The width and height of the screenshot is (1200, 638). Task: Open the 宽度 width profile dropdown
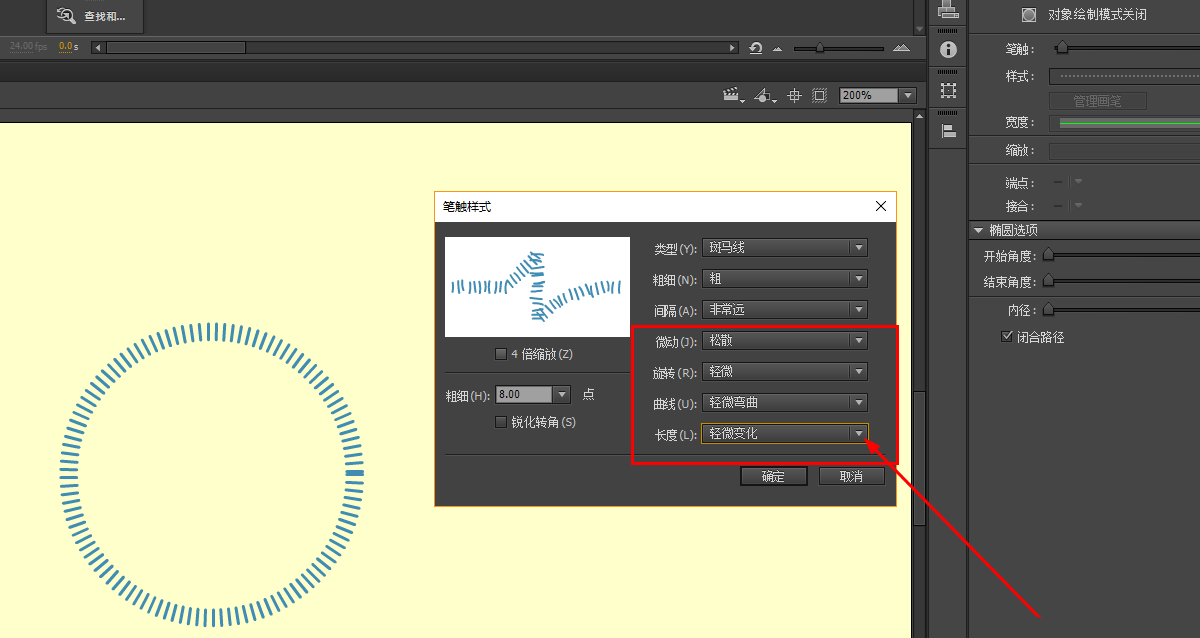1124,122
